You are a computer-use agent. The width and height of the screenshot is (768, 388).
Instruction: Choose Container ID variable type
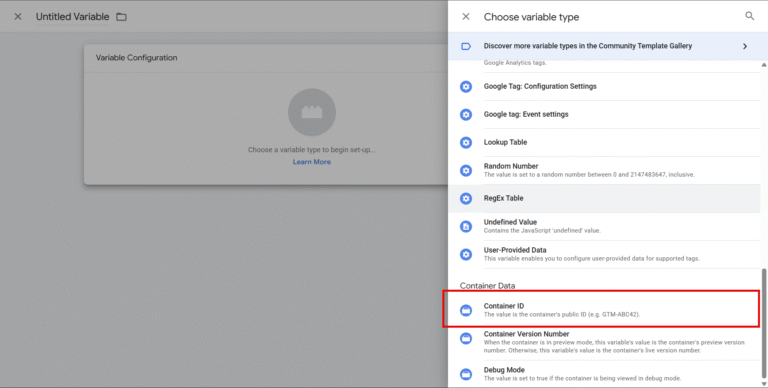point(604,310)
